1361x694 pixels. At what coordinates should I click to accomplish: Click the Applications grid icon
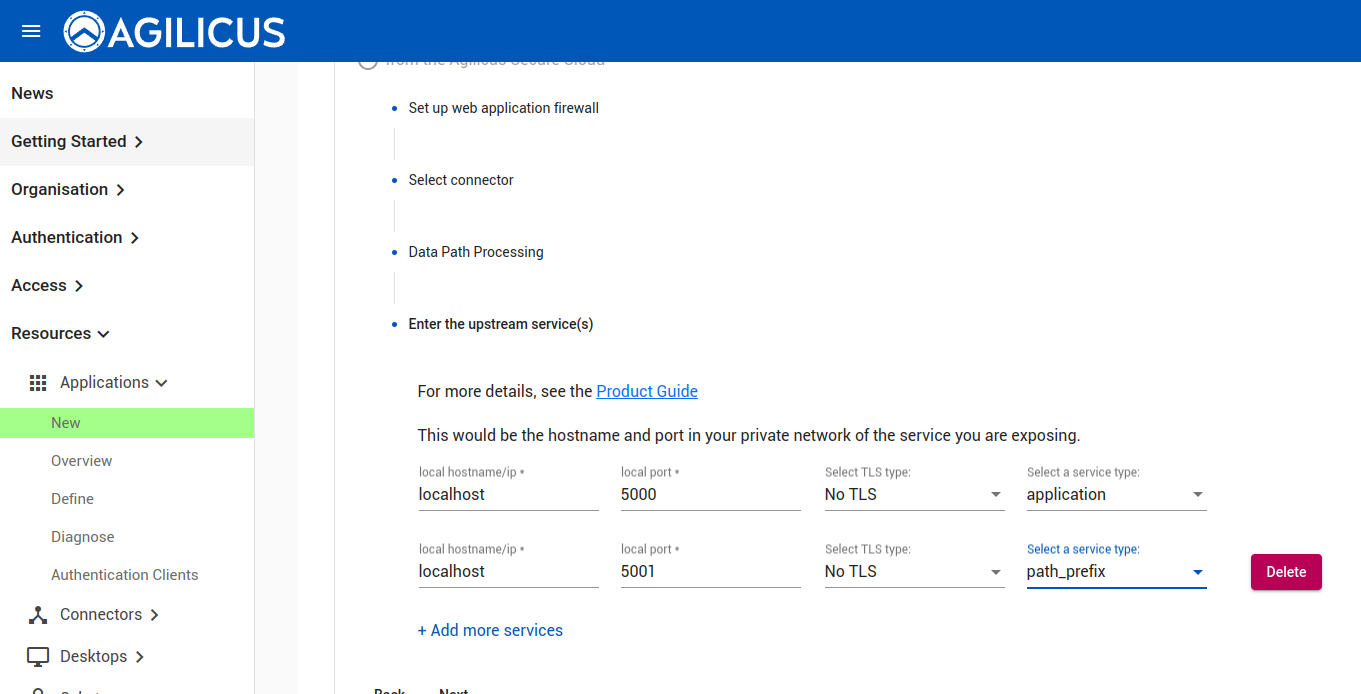coord(38,383)
